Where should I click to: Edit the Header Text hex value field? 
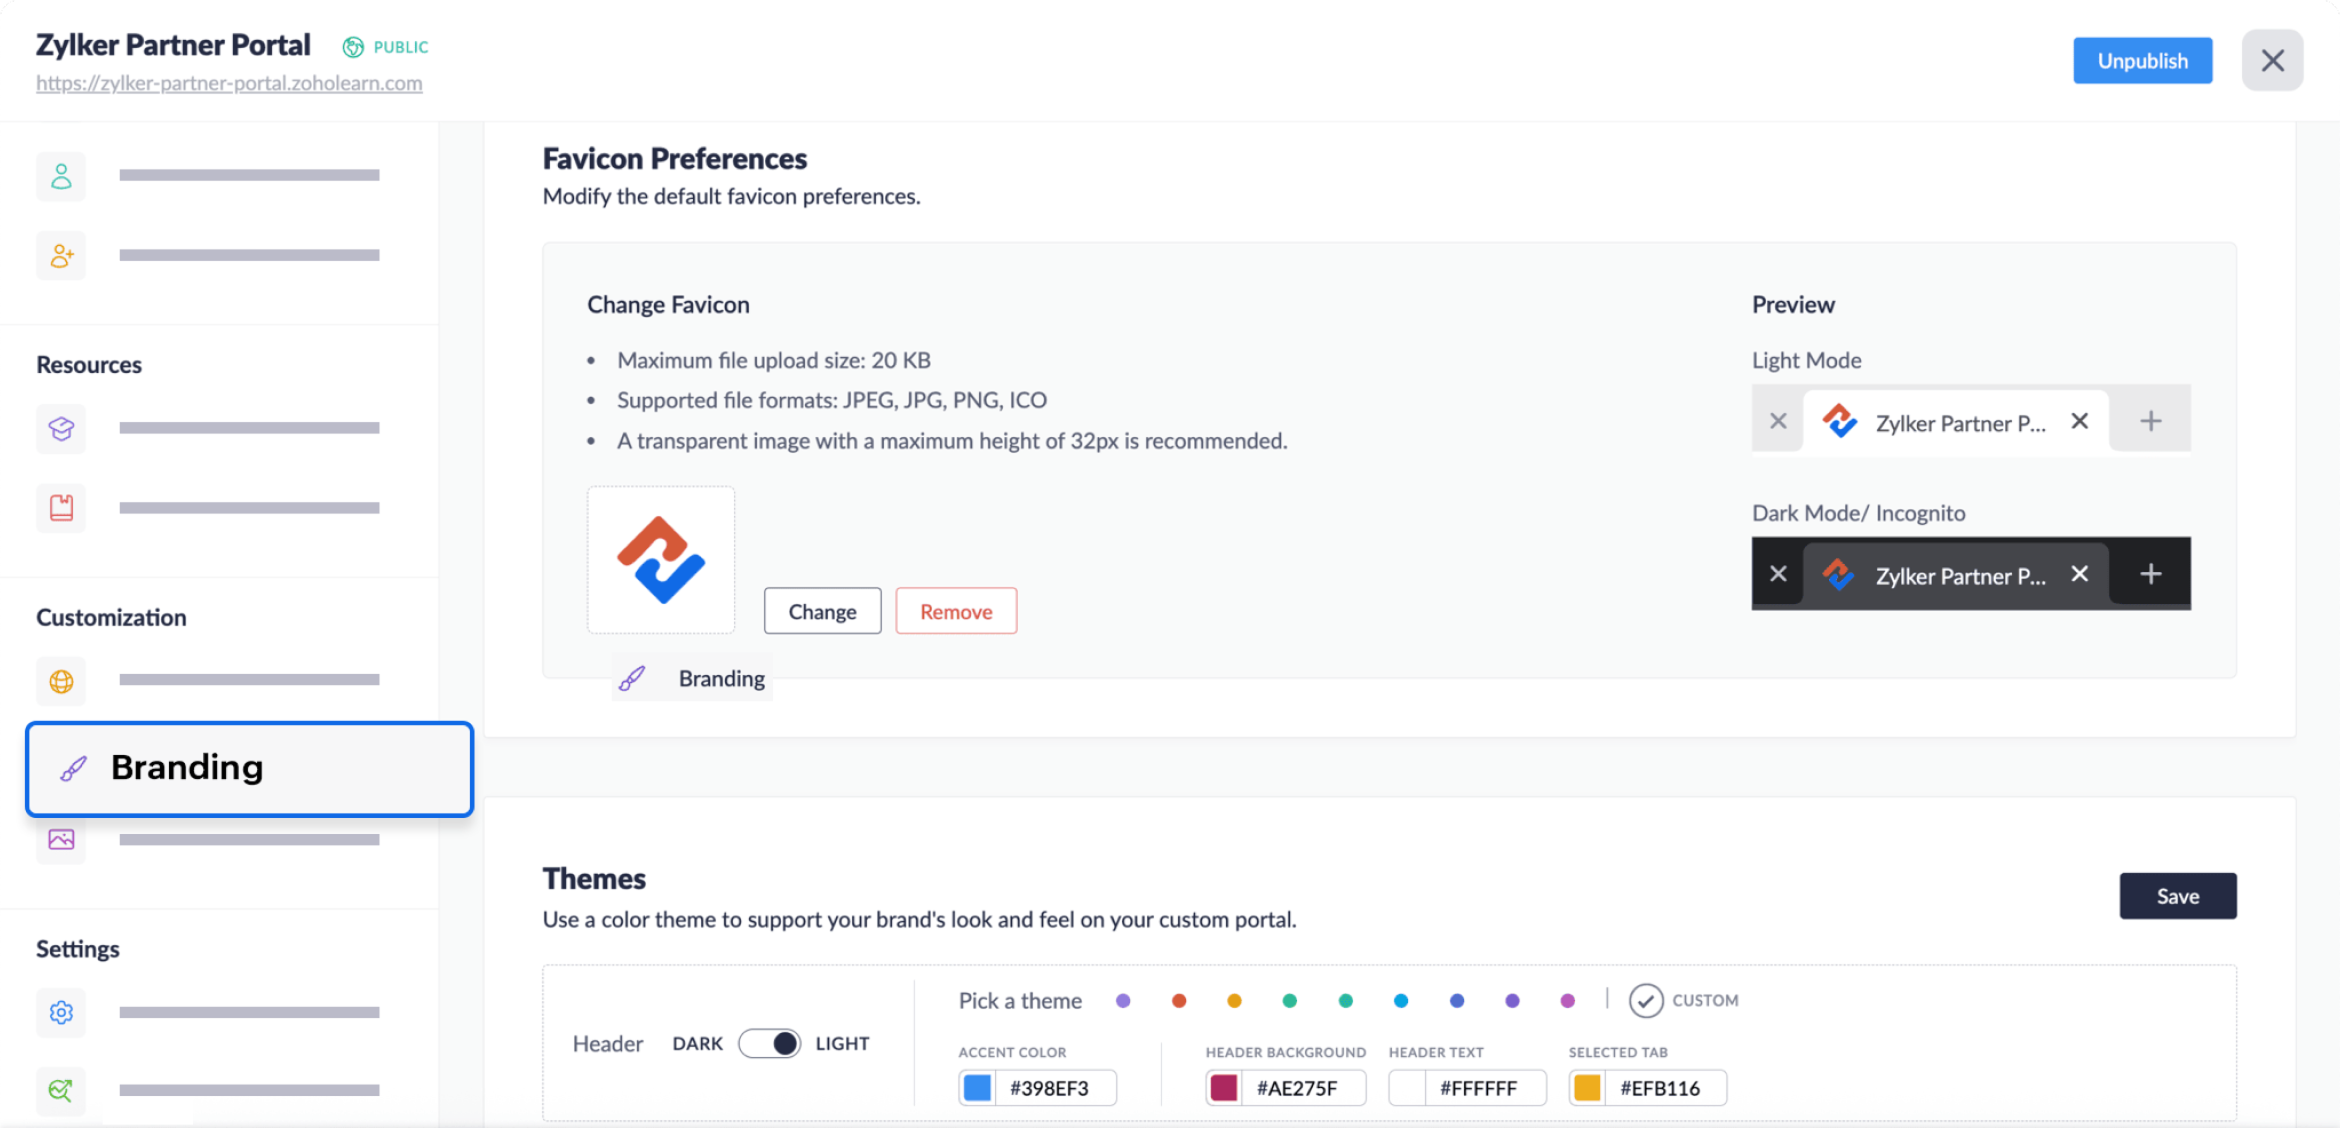[1480, 1087]
